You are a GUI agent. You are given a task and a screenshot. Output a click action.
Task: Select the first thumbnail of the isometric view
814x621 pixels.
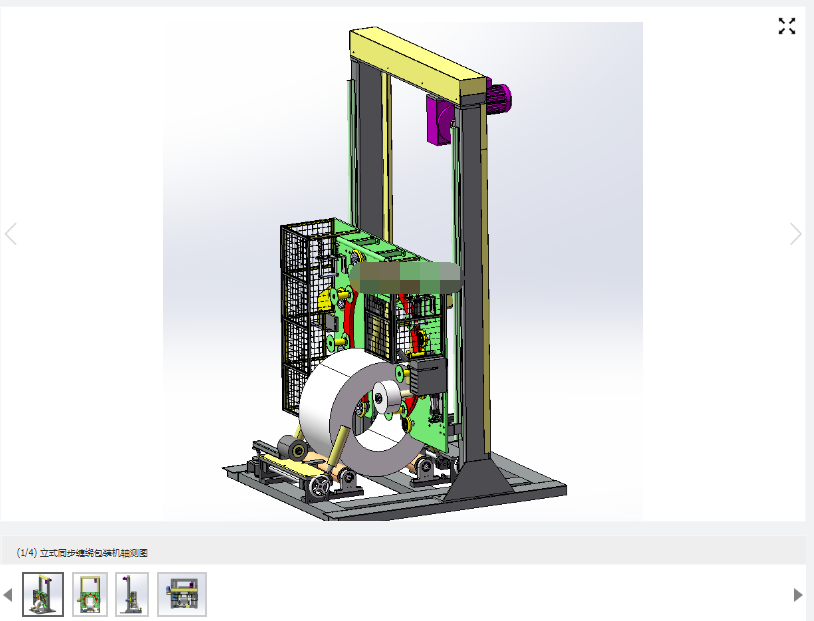pos(43,595)
